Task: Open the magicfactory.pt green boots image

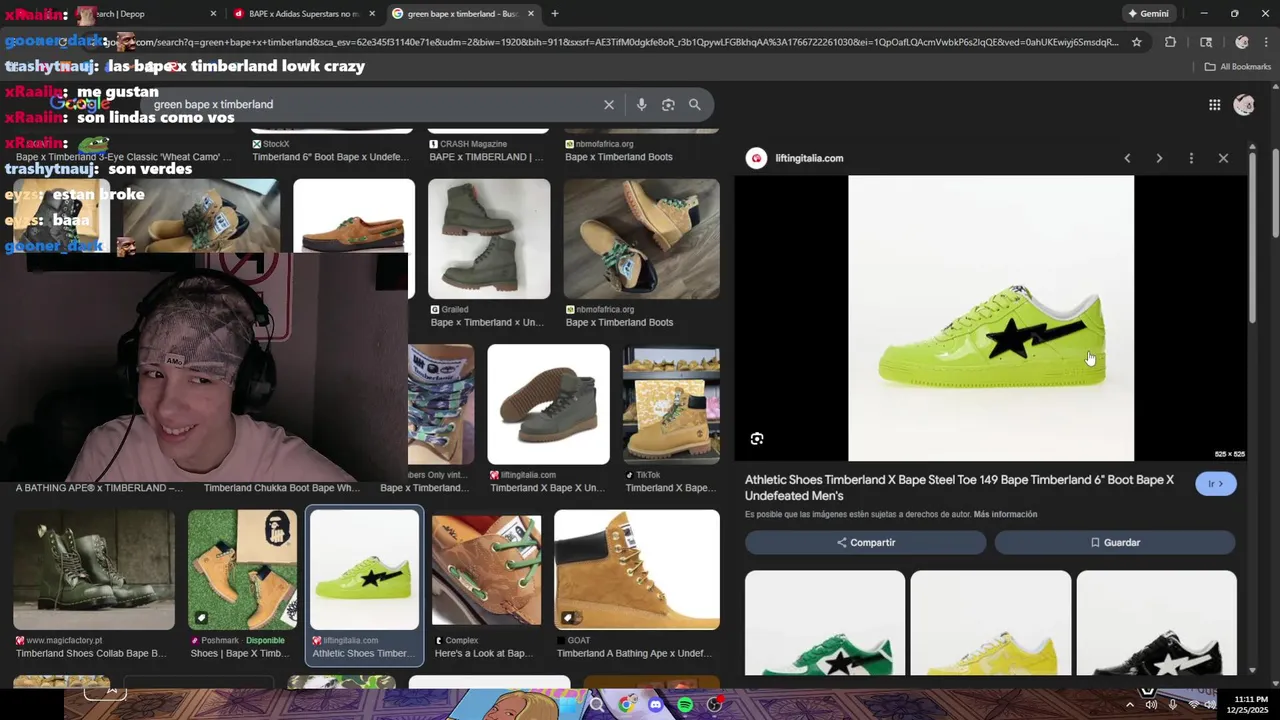Action: (x=94, y=570)
